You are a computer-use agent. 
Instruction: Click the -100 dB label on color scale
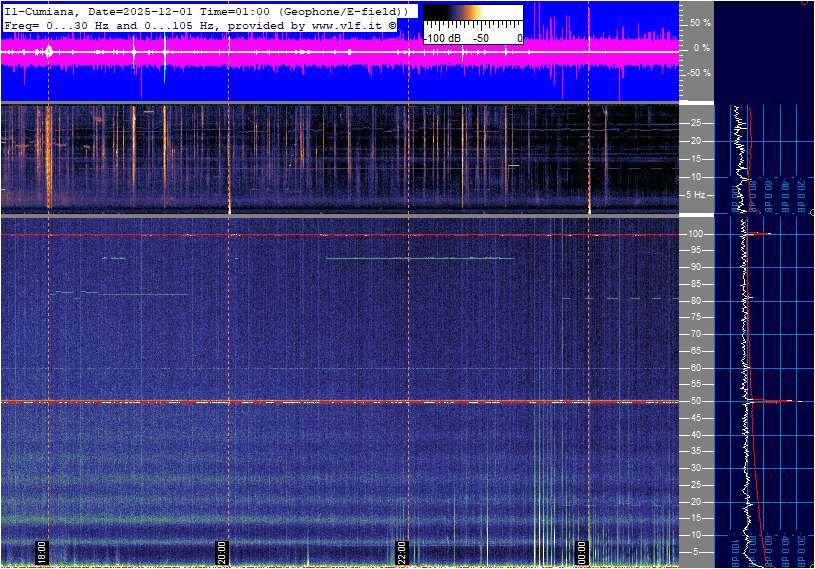click(441, 38)
